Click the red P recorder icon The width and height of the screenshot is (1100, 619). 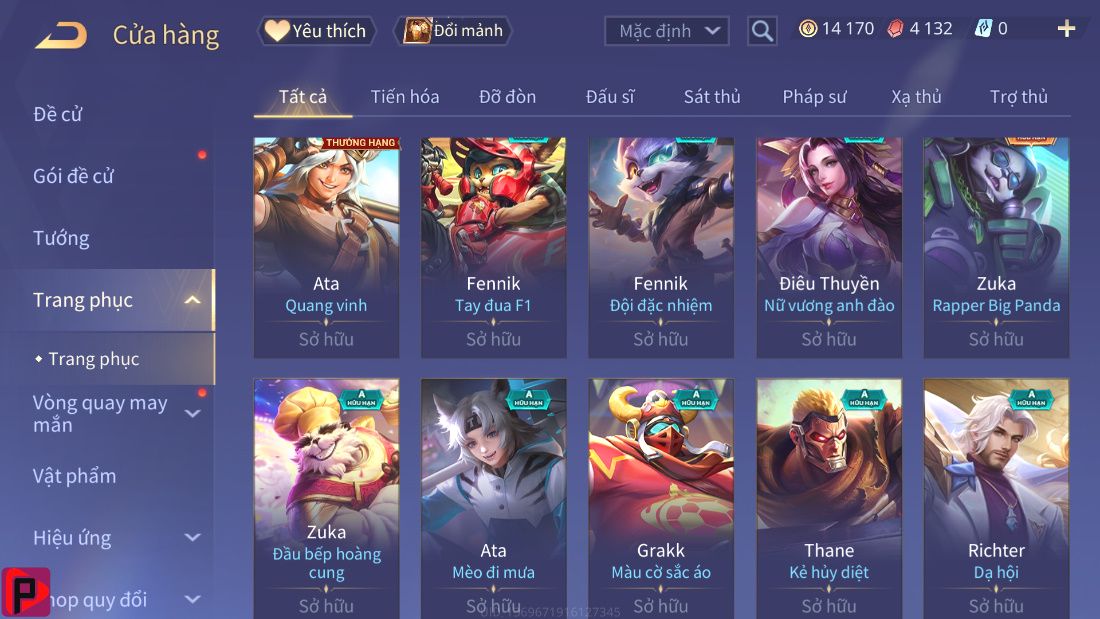click(25, 592)
